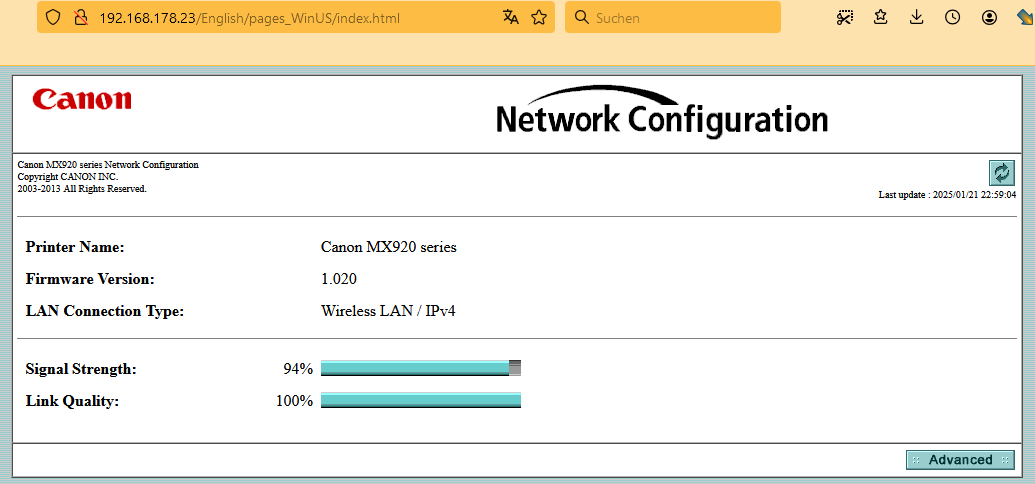Click the shield tracking protection icon
Screen dimensions: 1035x484
click(x=53, y=18)
